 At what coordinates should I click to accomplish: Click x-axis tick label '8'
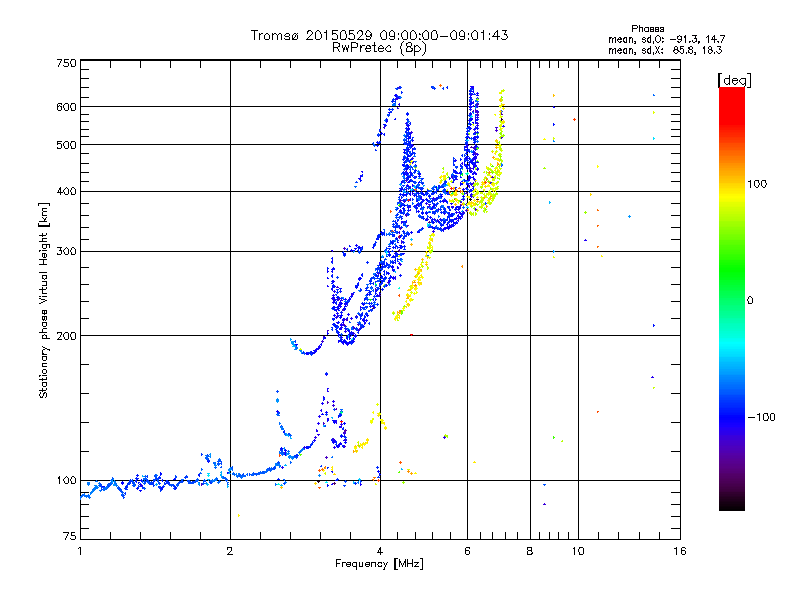pyautogui.click(x=530, y=551)
